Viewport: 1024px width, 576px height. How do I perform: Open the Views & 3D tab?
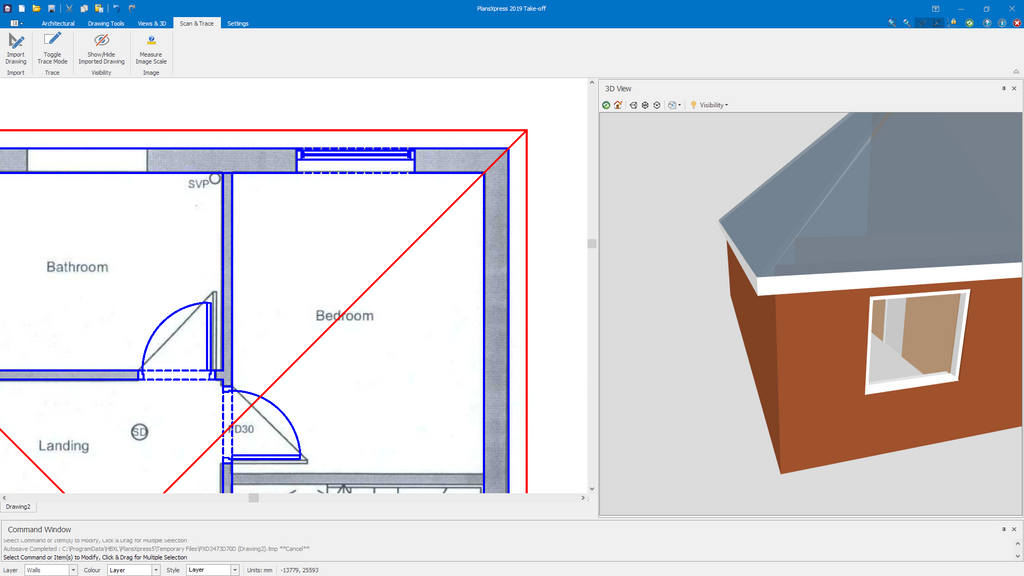[152, 23]
